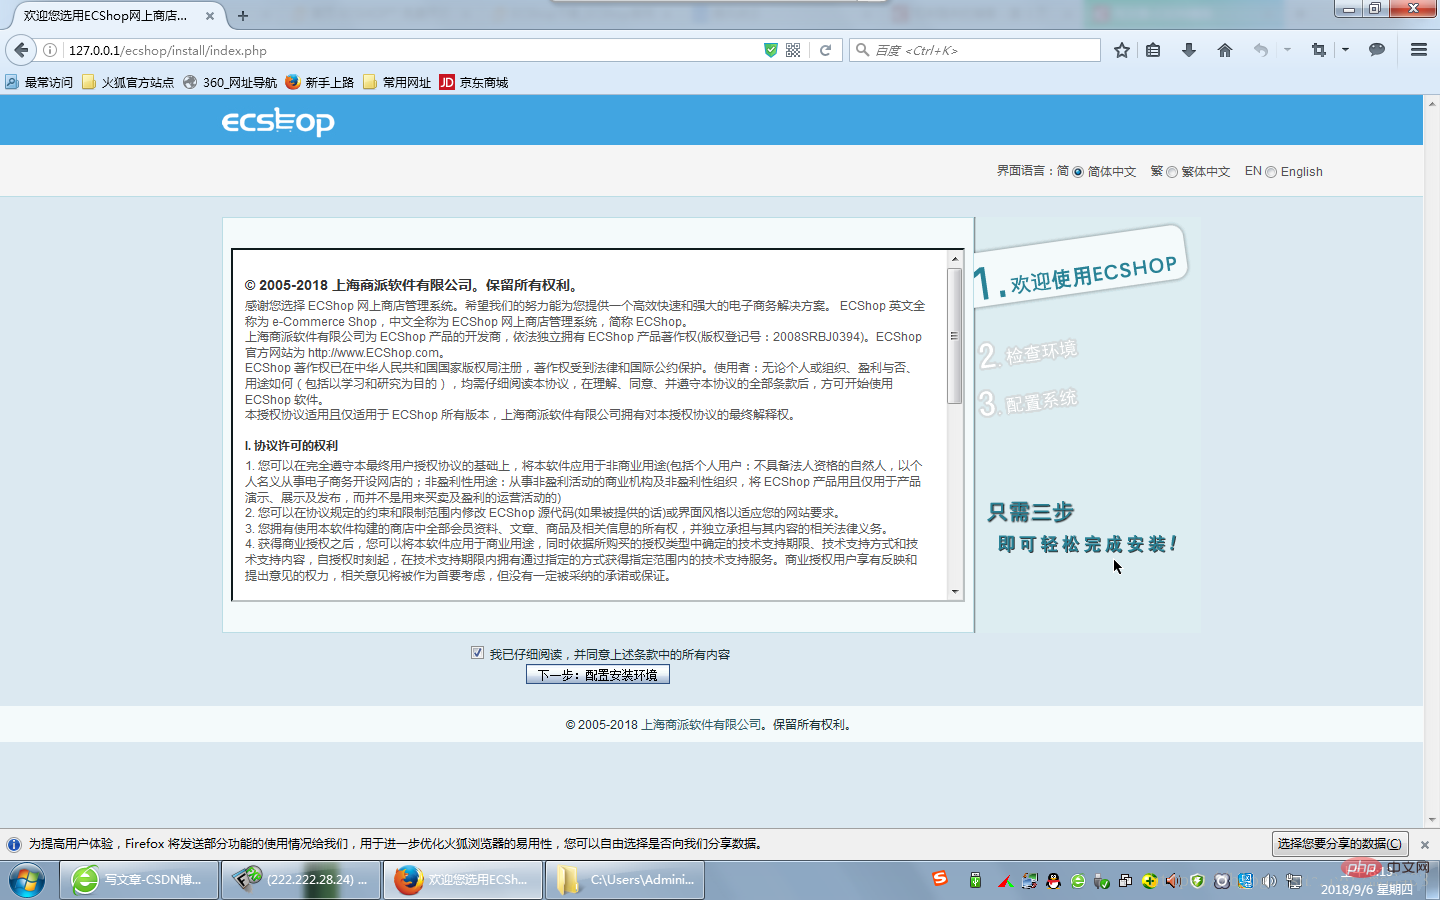The width and height of the screenshot is (1440, 900).
Task: Open a new browser tab
Action: pos(243,16)
